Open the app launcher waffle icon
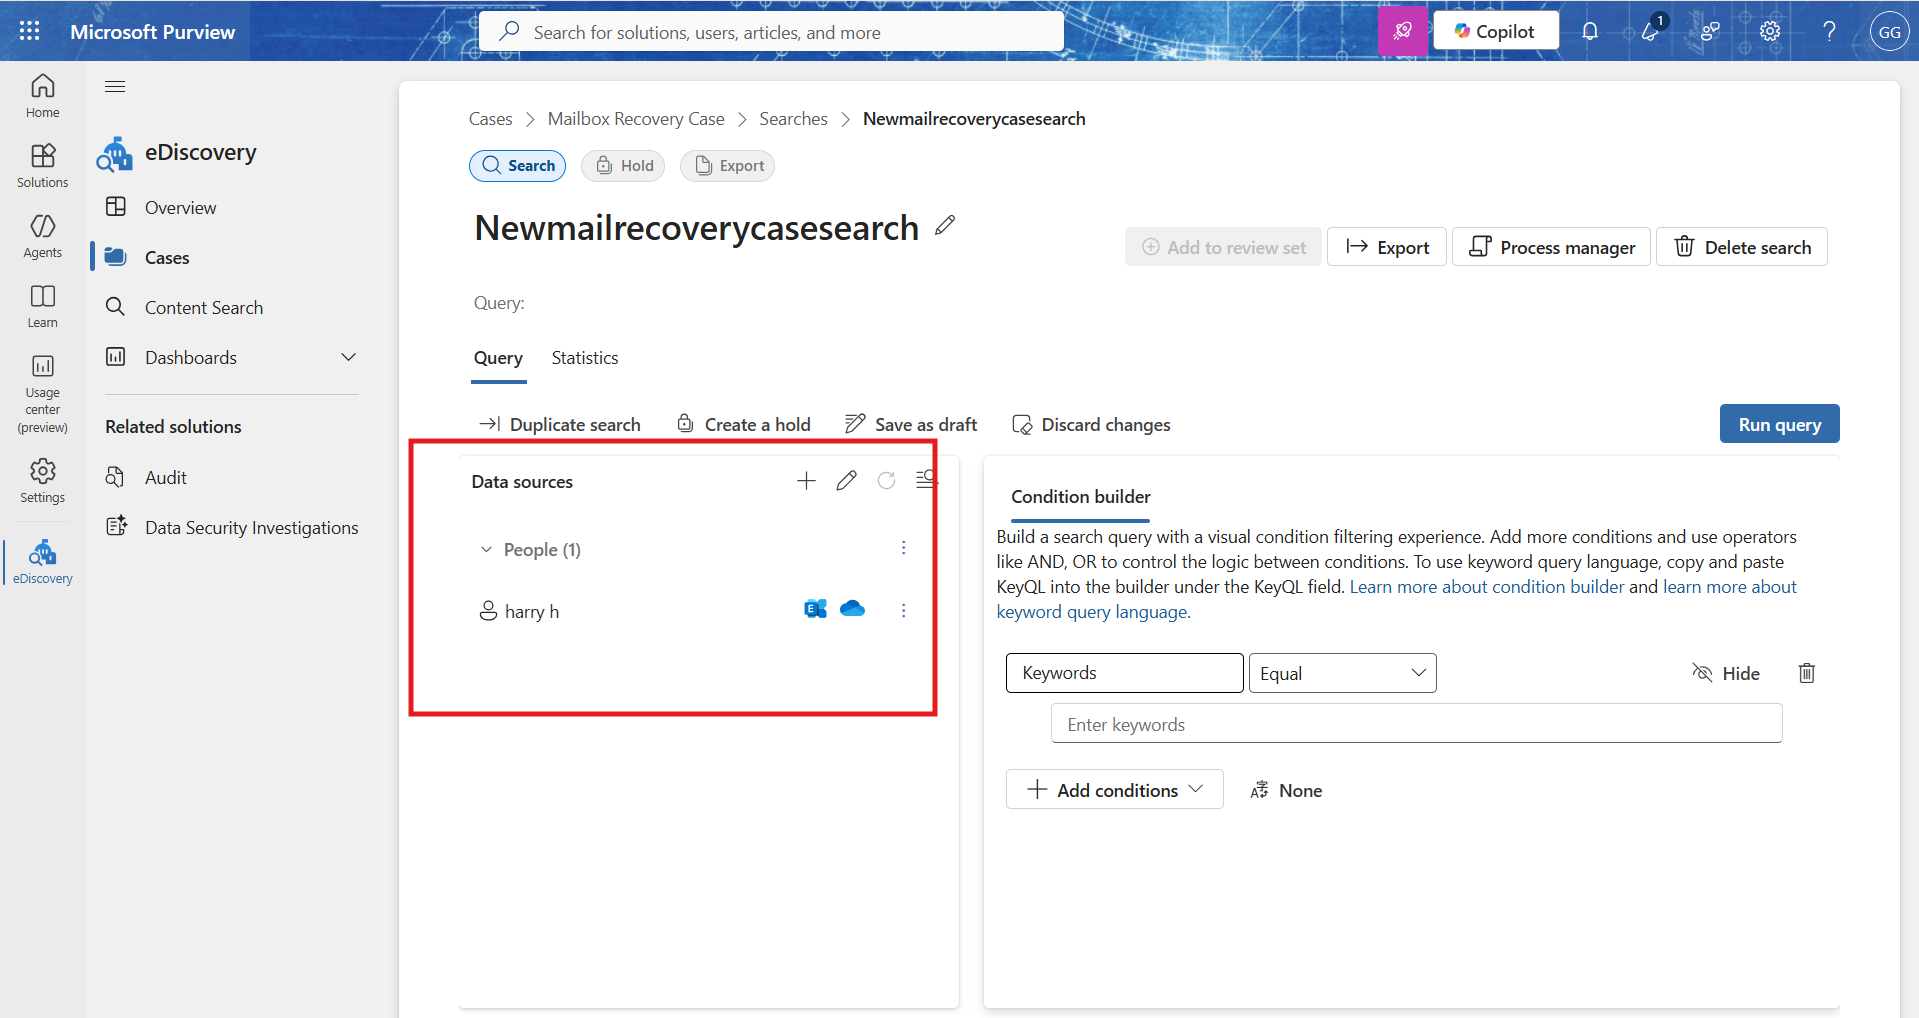Screen dimensions: 1919x1018 [x=30, y=31]
